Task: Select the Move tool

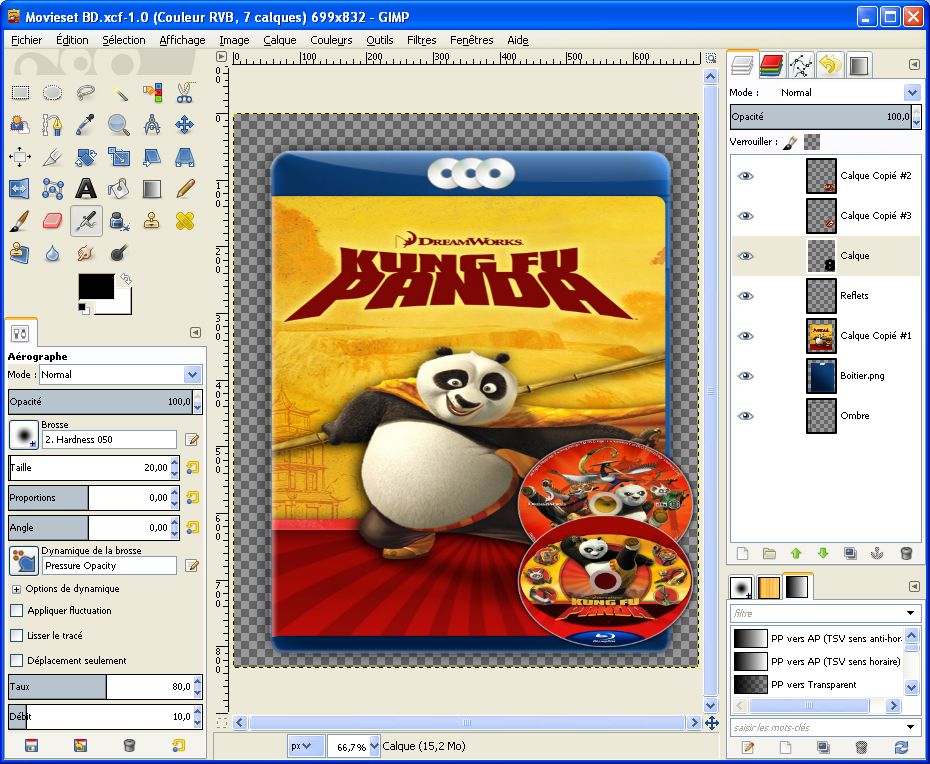Action: click(x=185, y=125)
